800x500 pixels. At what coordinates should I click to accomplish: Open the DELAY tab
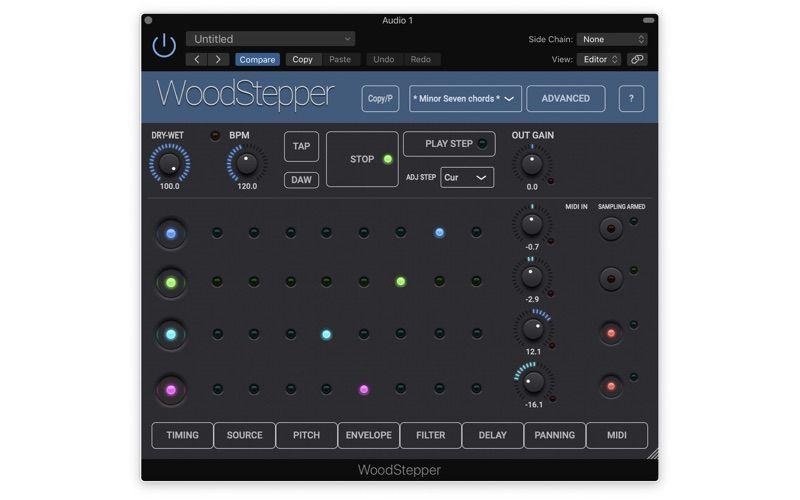pos(492,435)
